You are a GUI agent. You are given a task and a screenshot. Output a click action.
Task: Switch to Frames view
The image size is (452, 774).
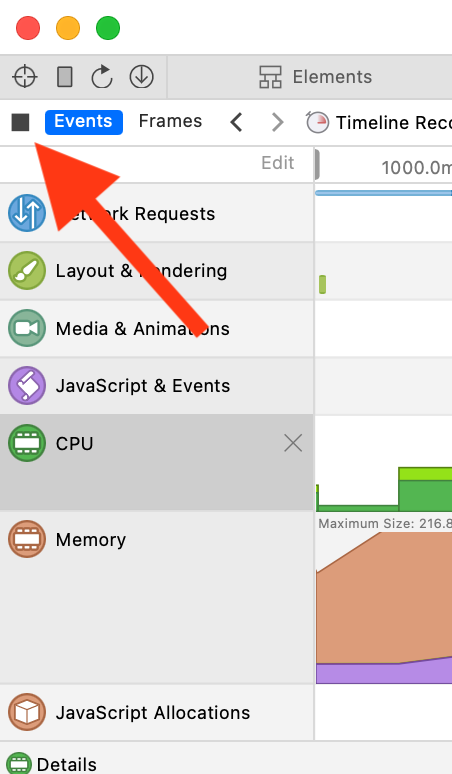point(170,121)
